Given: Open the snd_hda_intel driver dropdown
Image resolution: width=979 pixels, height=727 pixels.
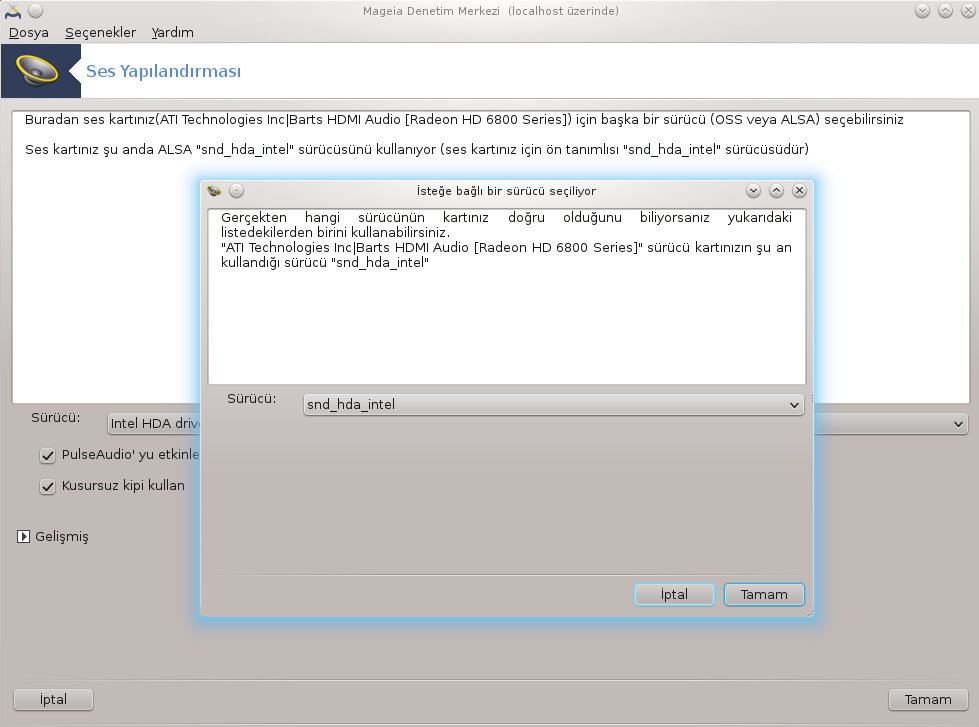Looking at the screenshot, I should (x=553, y=405).
